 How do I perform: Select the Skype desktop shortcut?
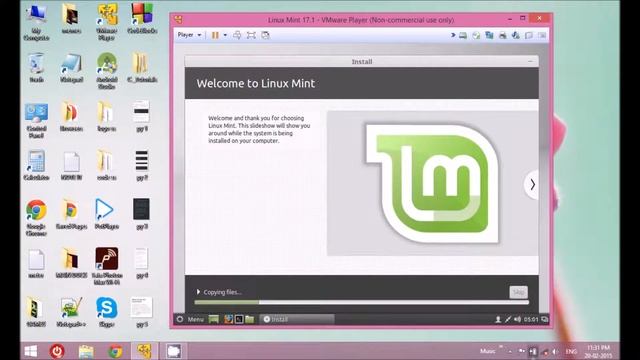[107, 312]
